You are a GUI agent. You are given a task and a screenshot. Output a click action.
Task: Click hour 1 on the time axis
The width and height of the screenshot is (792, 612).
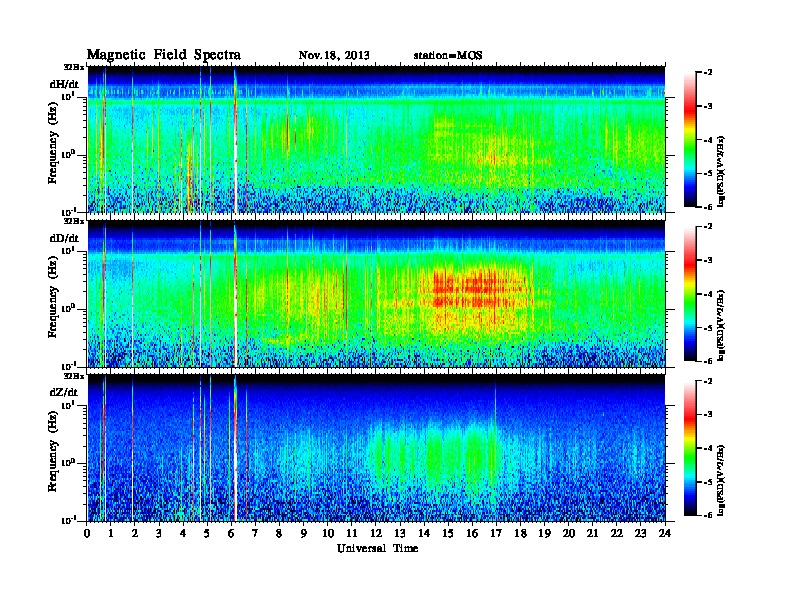point(111,534)
